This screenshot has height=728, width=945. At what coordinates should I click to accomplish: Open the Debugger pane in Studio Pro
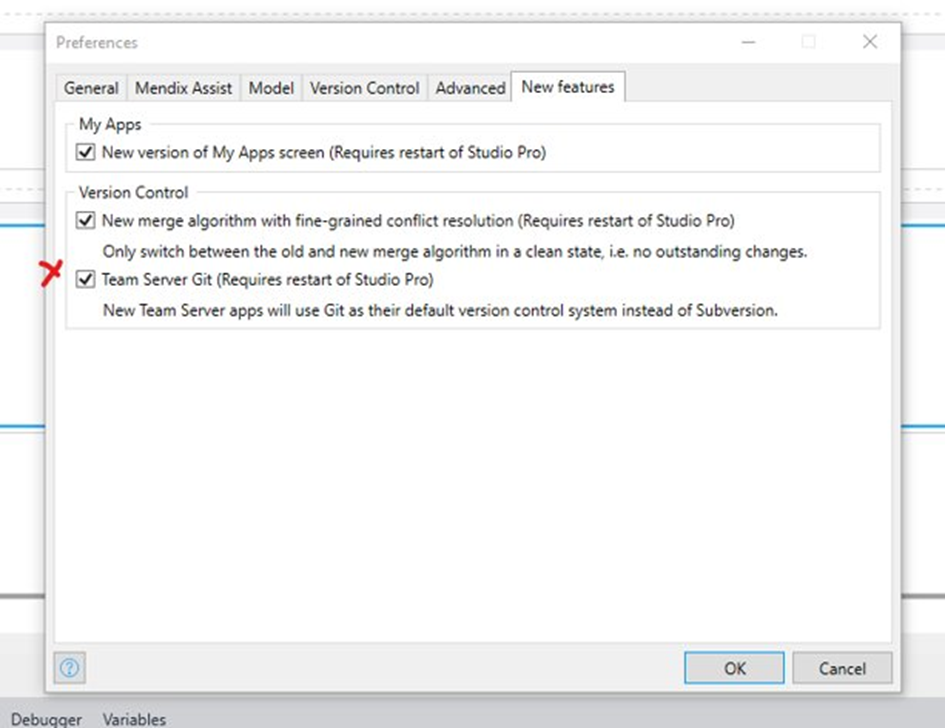(46, 720)
